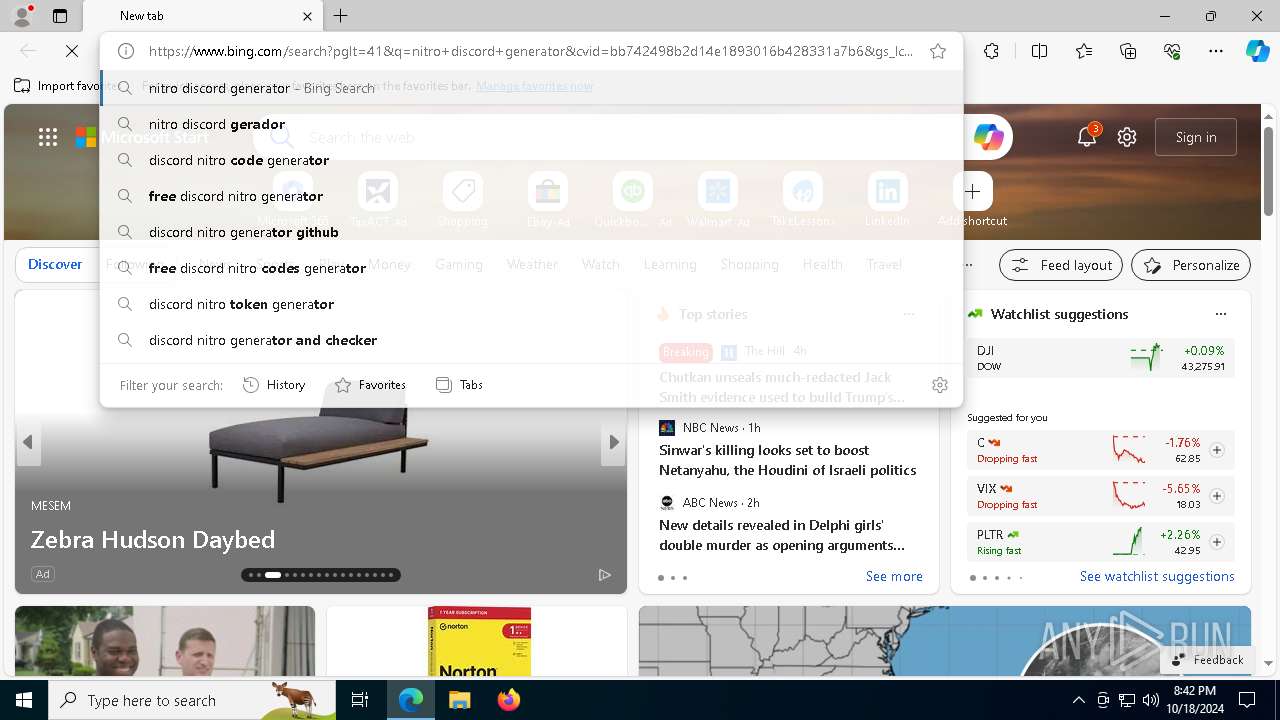This screenshot has height=720, width=1280.
Task: Open ad choices icon on daybed card
Action: (604, 574)
